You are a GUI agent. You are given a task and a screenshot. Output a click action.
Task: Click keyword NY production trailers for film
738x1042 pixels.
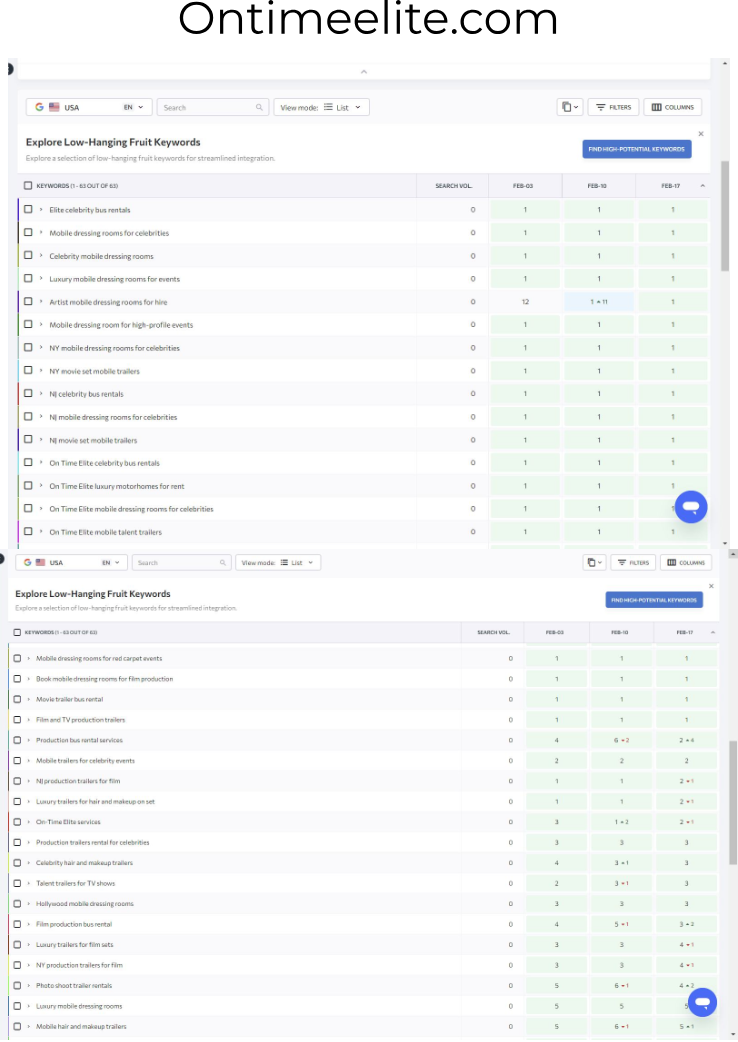(x=79, y=965)
